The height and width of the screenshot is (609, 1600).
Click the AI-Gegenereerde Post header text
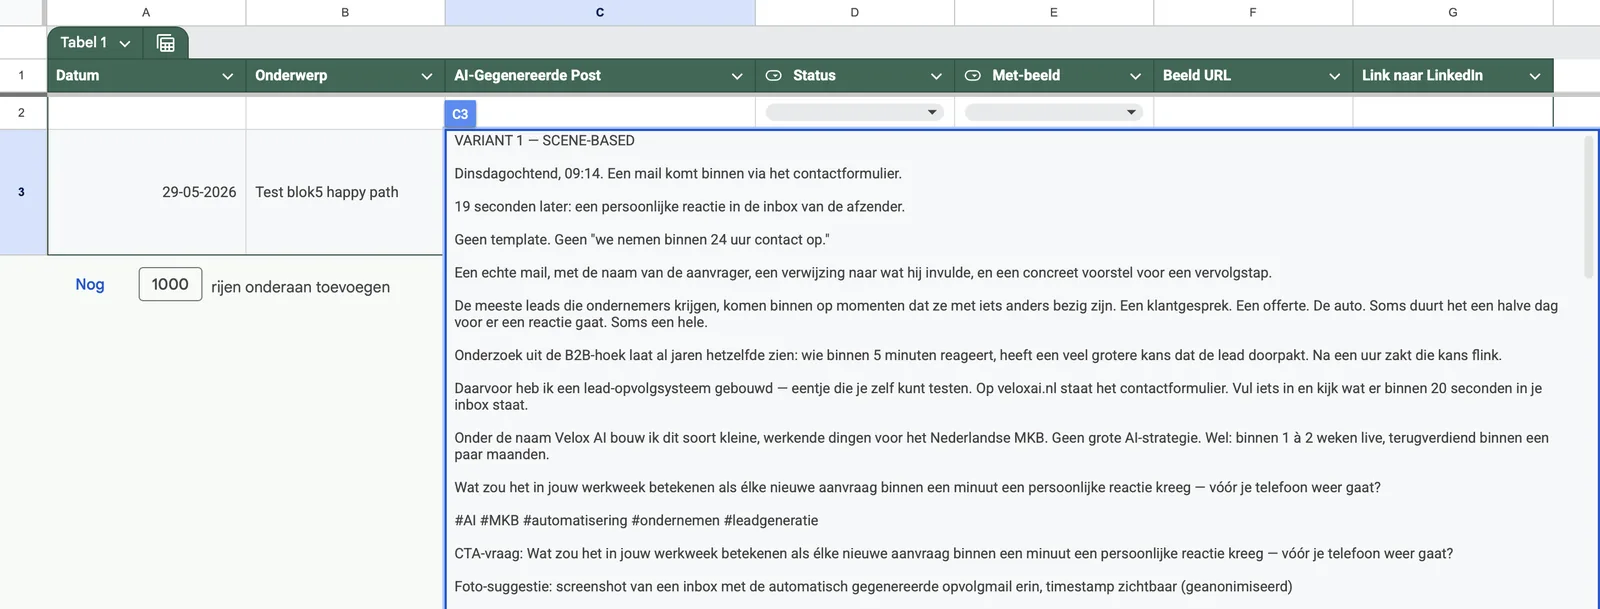[527, 76]
